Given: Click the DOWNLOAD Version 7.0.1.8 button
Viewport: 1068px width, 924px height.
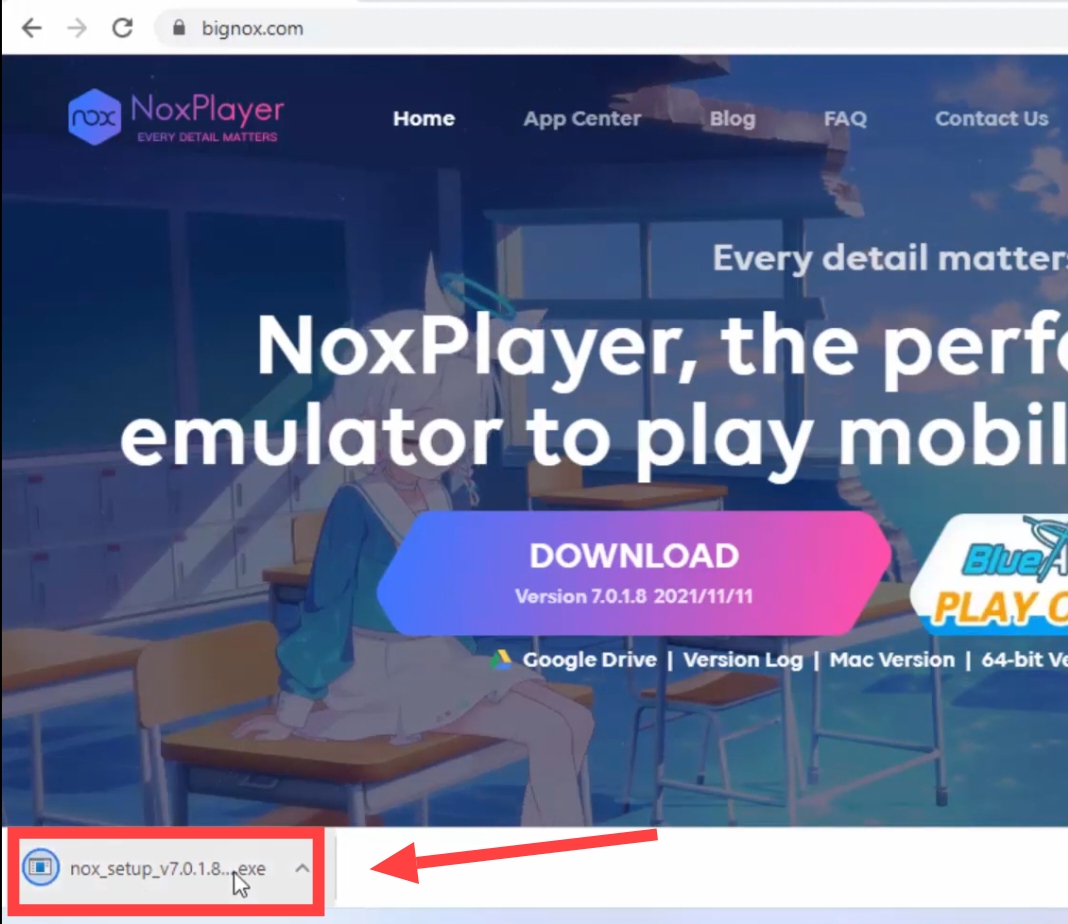Looking at the screenshot, I should tap(634, 573).
